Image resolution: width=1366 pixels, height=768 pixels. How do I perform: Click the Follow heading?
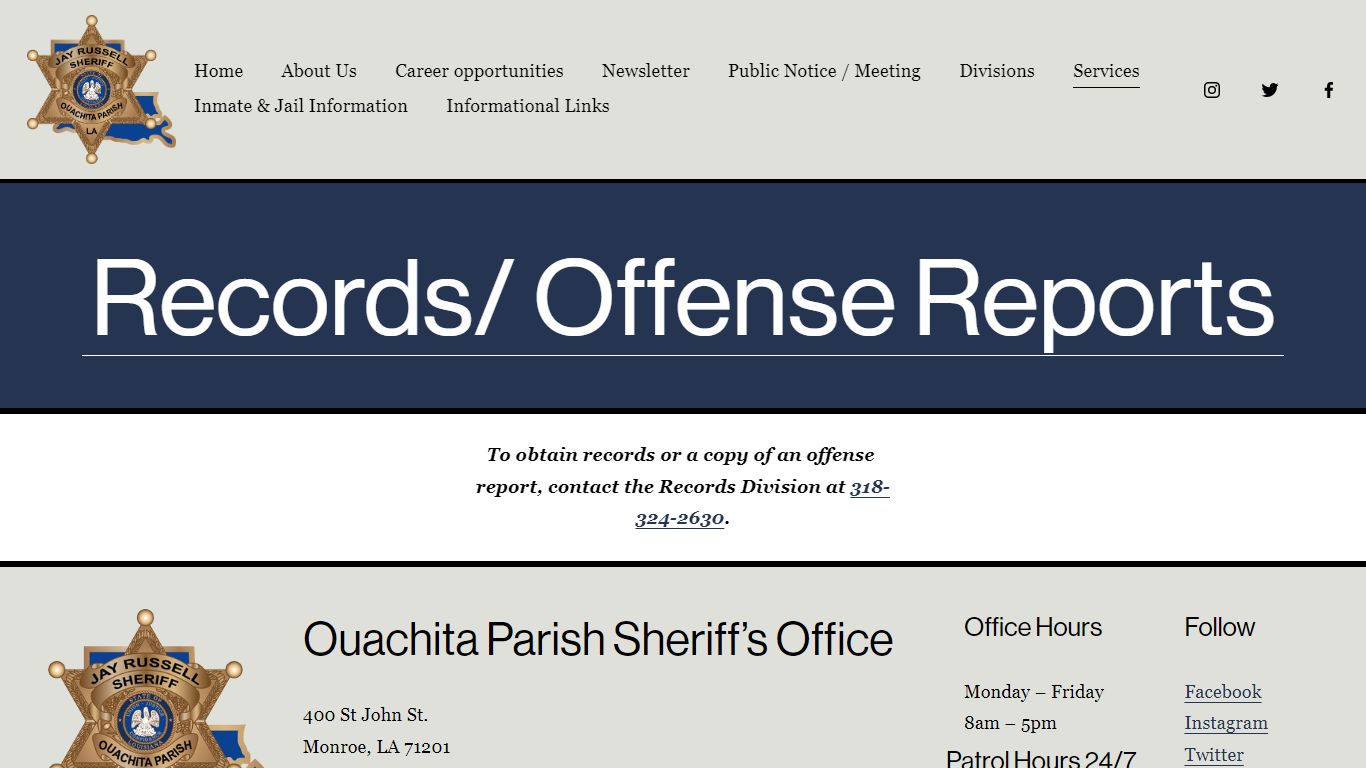coord(1219,627)
